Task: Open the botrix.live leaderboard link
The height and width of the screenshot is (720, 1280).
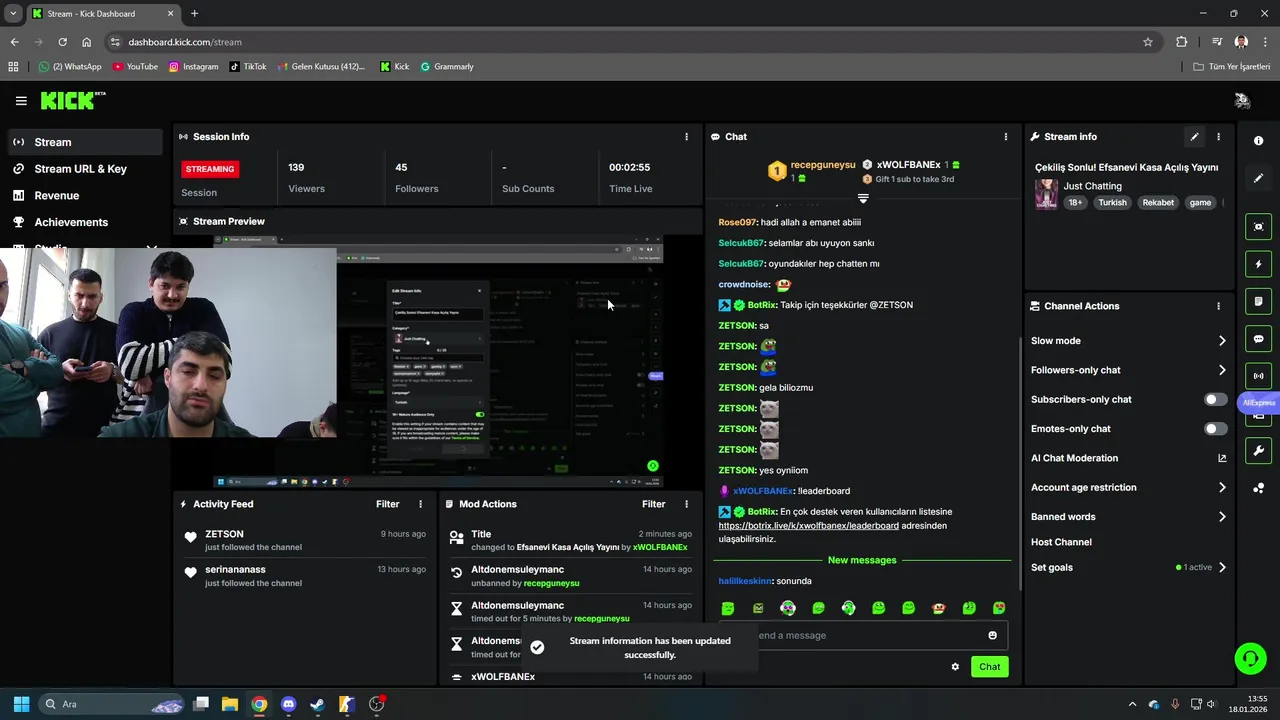Action: (x=808, y=526)
